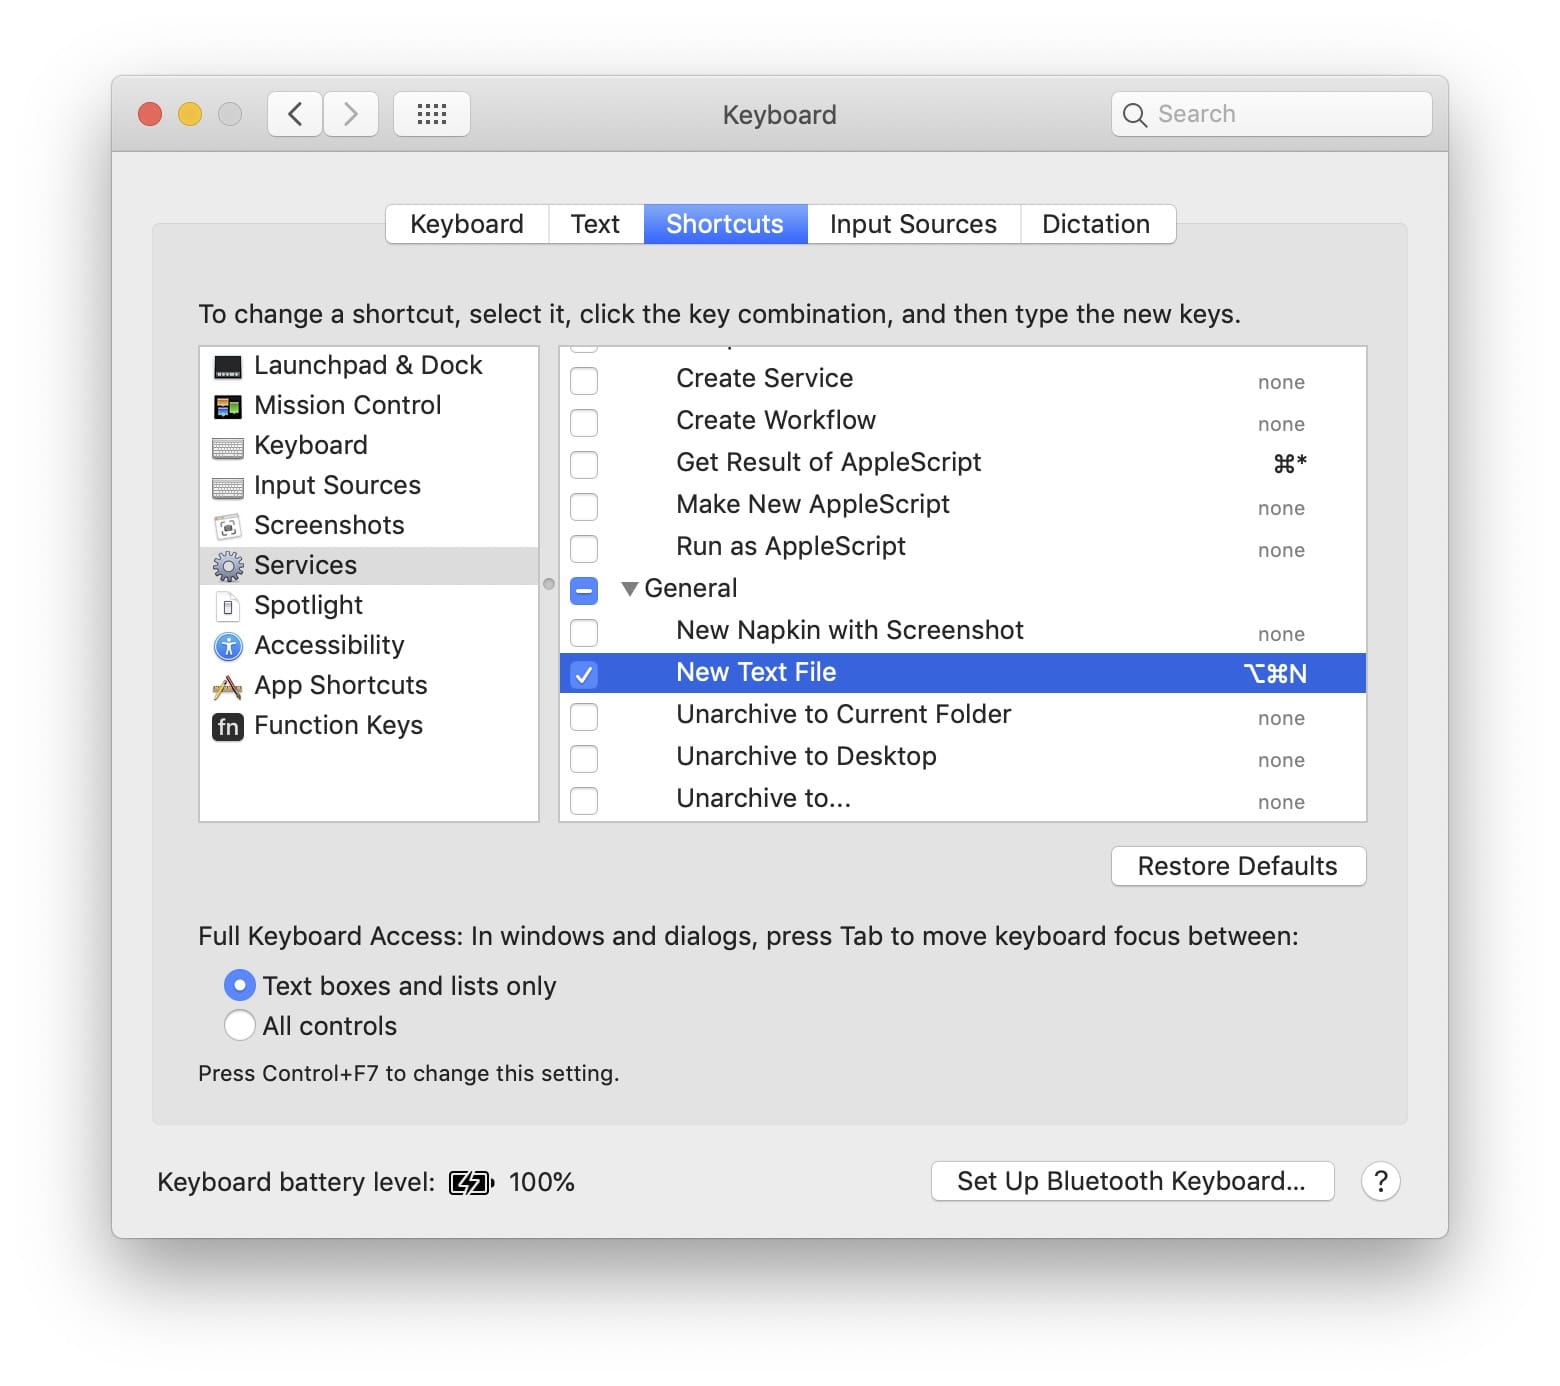
Task: Switch to the Dictation tab
Action: (1097, 224)
